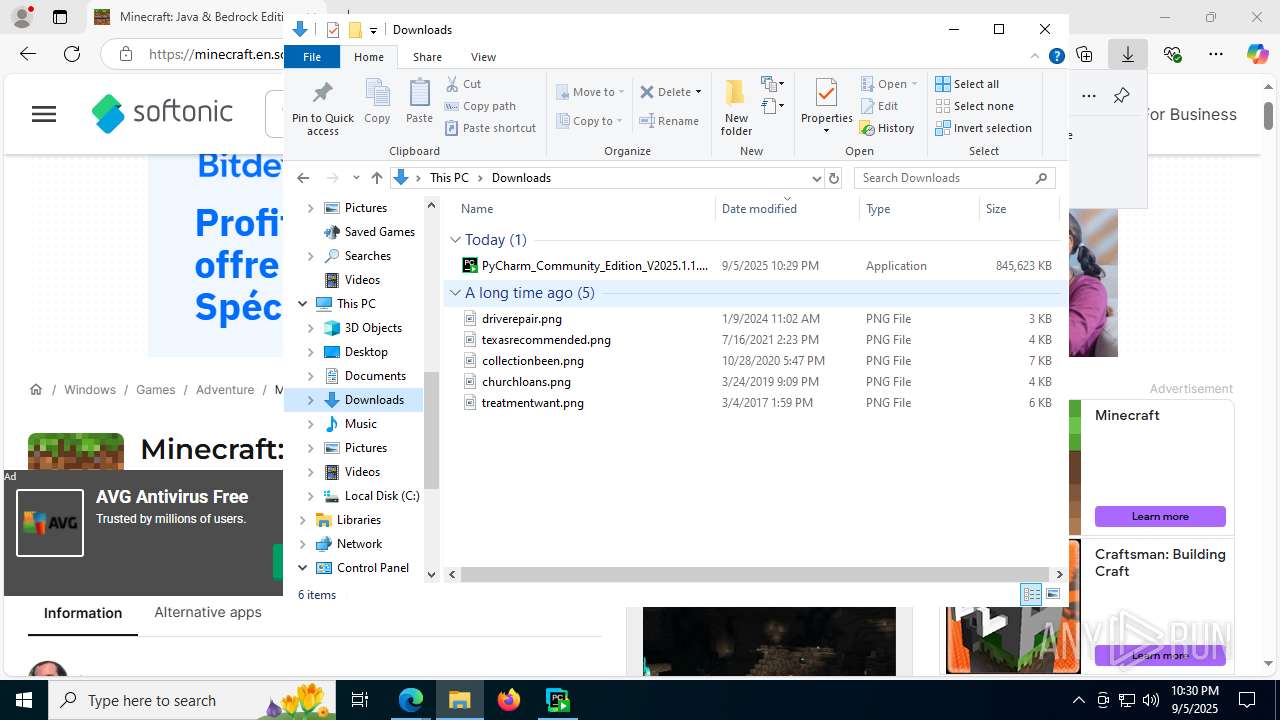Viewport: 1280px width, 720px height.
Task: Open Copilot icon in Edge
Action: (1257, 54)
